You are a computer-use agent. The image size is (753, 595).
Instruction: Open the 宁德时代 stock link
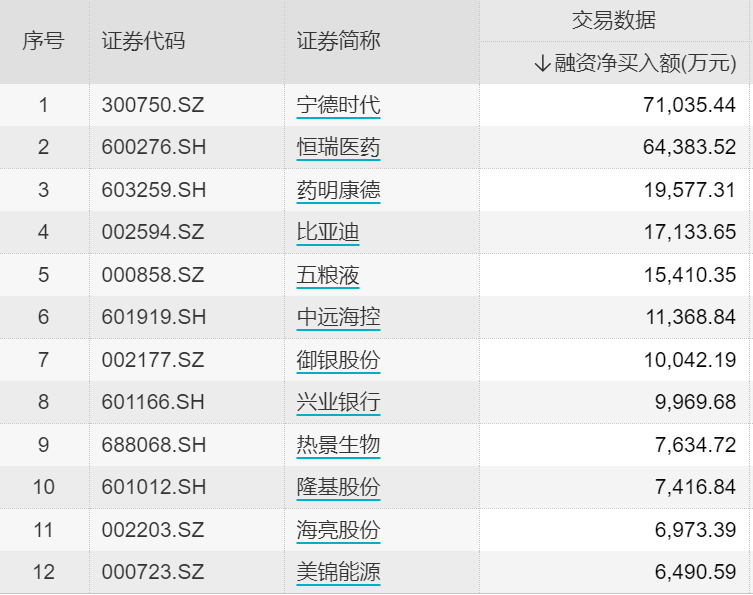[x=338, y=105]
